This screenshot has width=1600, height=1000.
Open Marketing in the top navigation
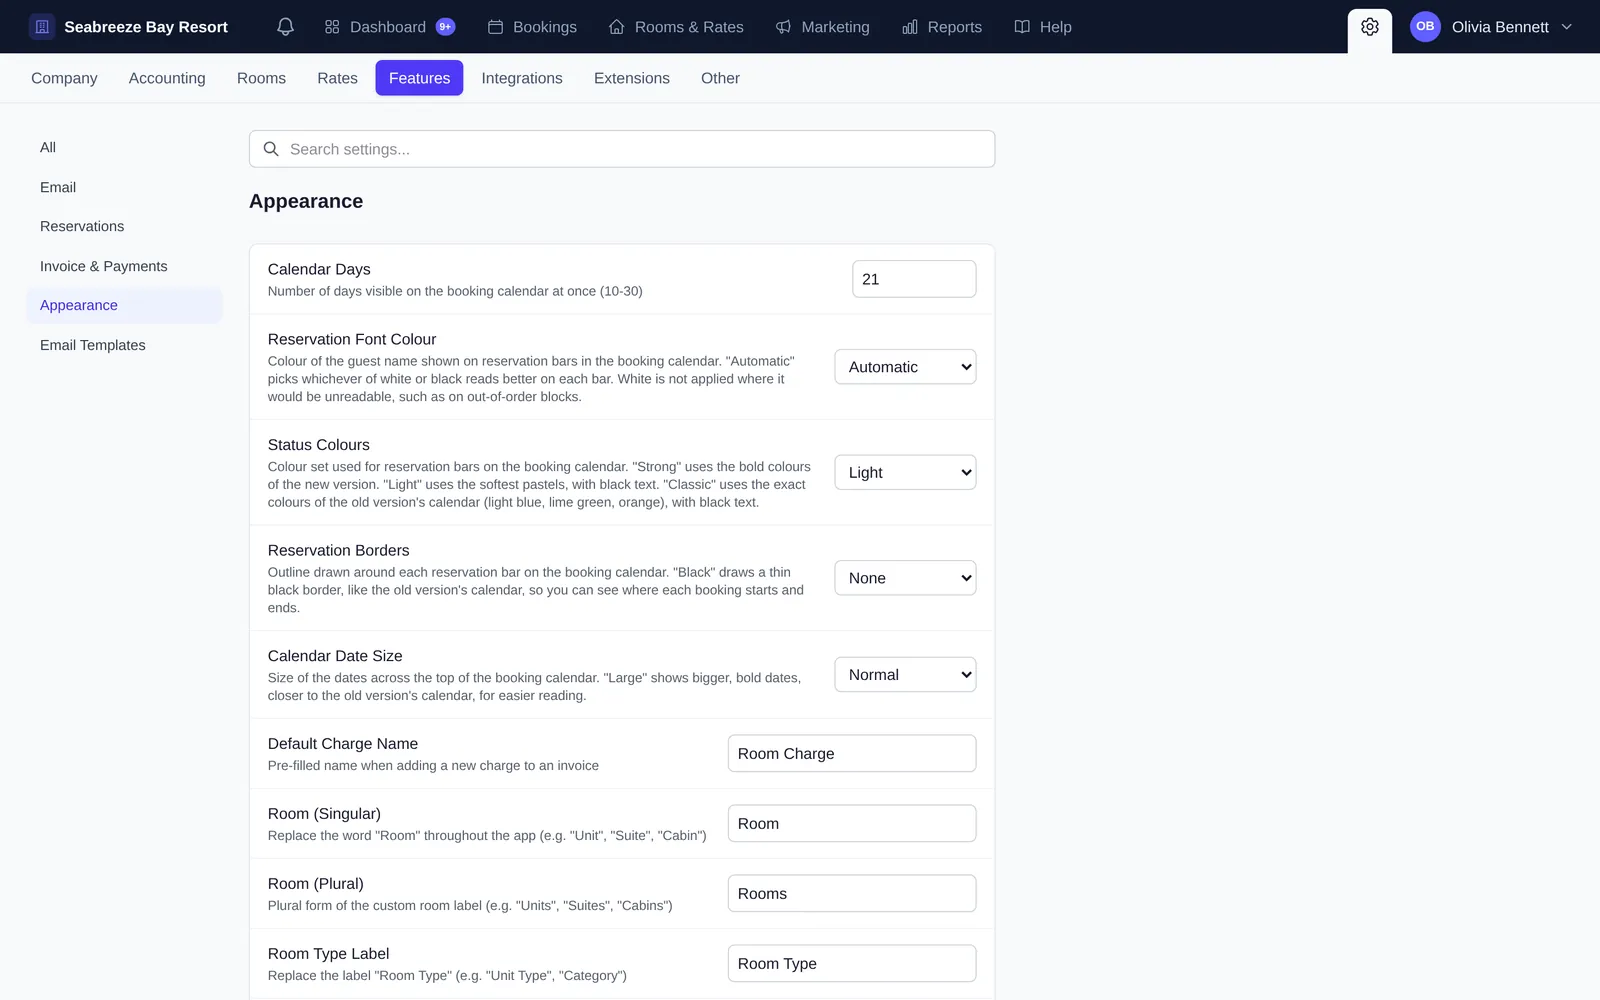coord(822,27)
